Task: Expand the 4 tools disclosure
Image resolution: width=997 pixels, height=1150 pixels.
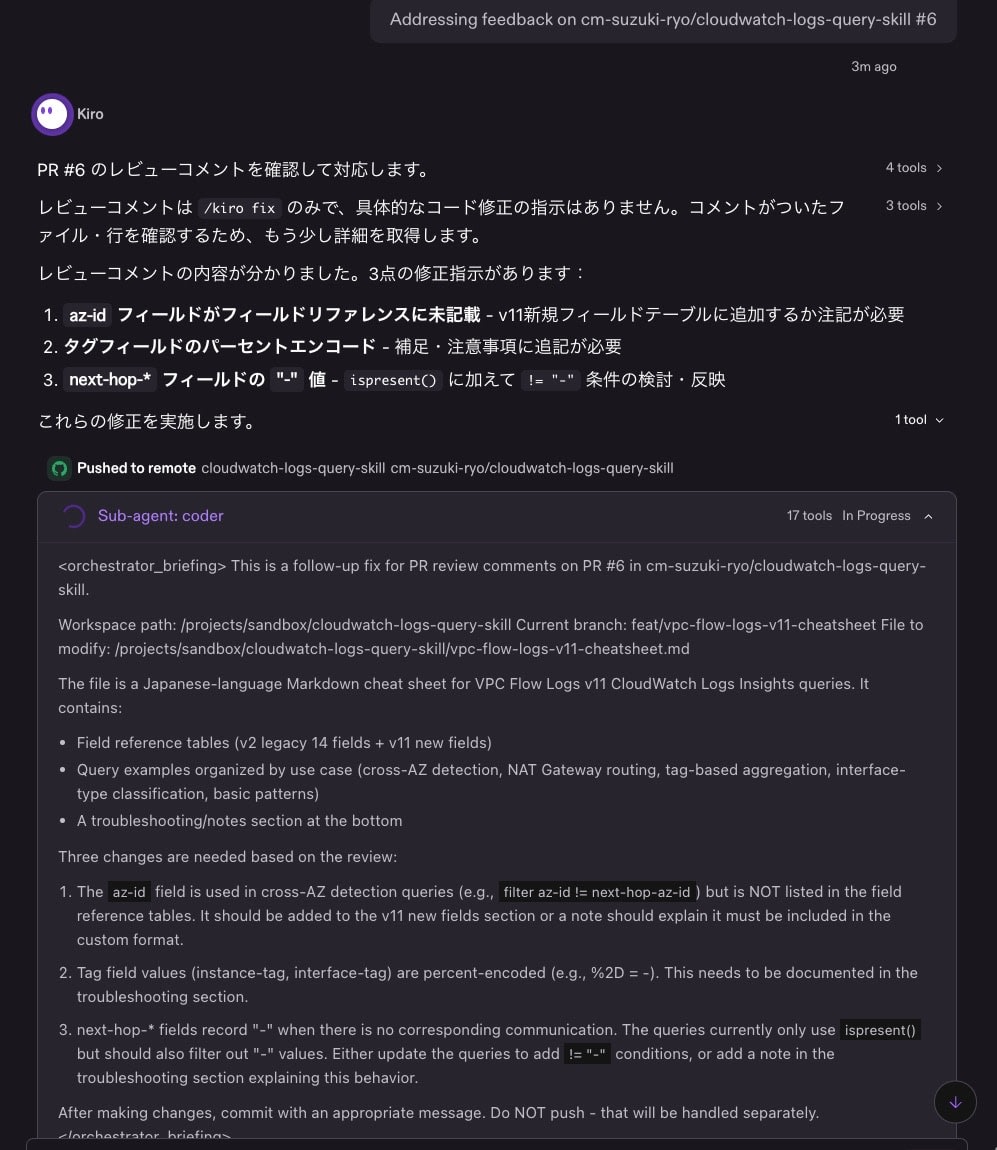Action: pos(913,168)
